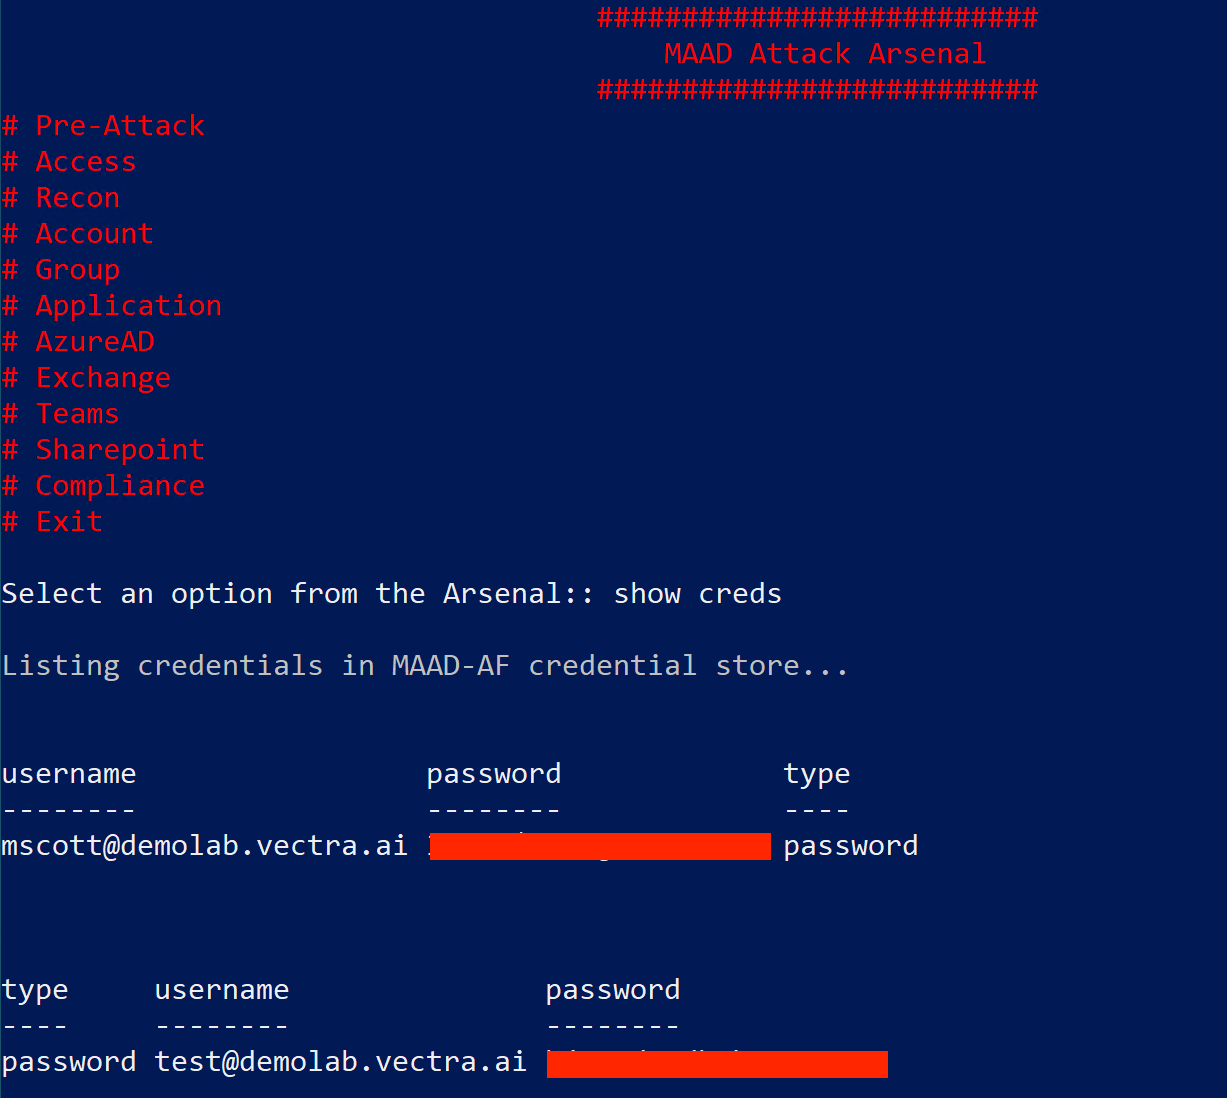Click the test@demolab.vectra.ai username
The height and width of the screenshot is (1098, 1227).
[340, 1062]
